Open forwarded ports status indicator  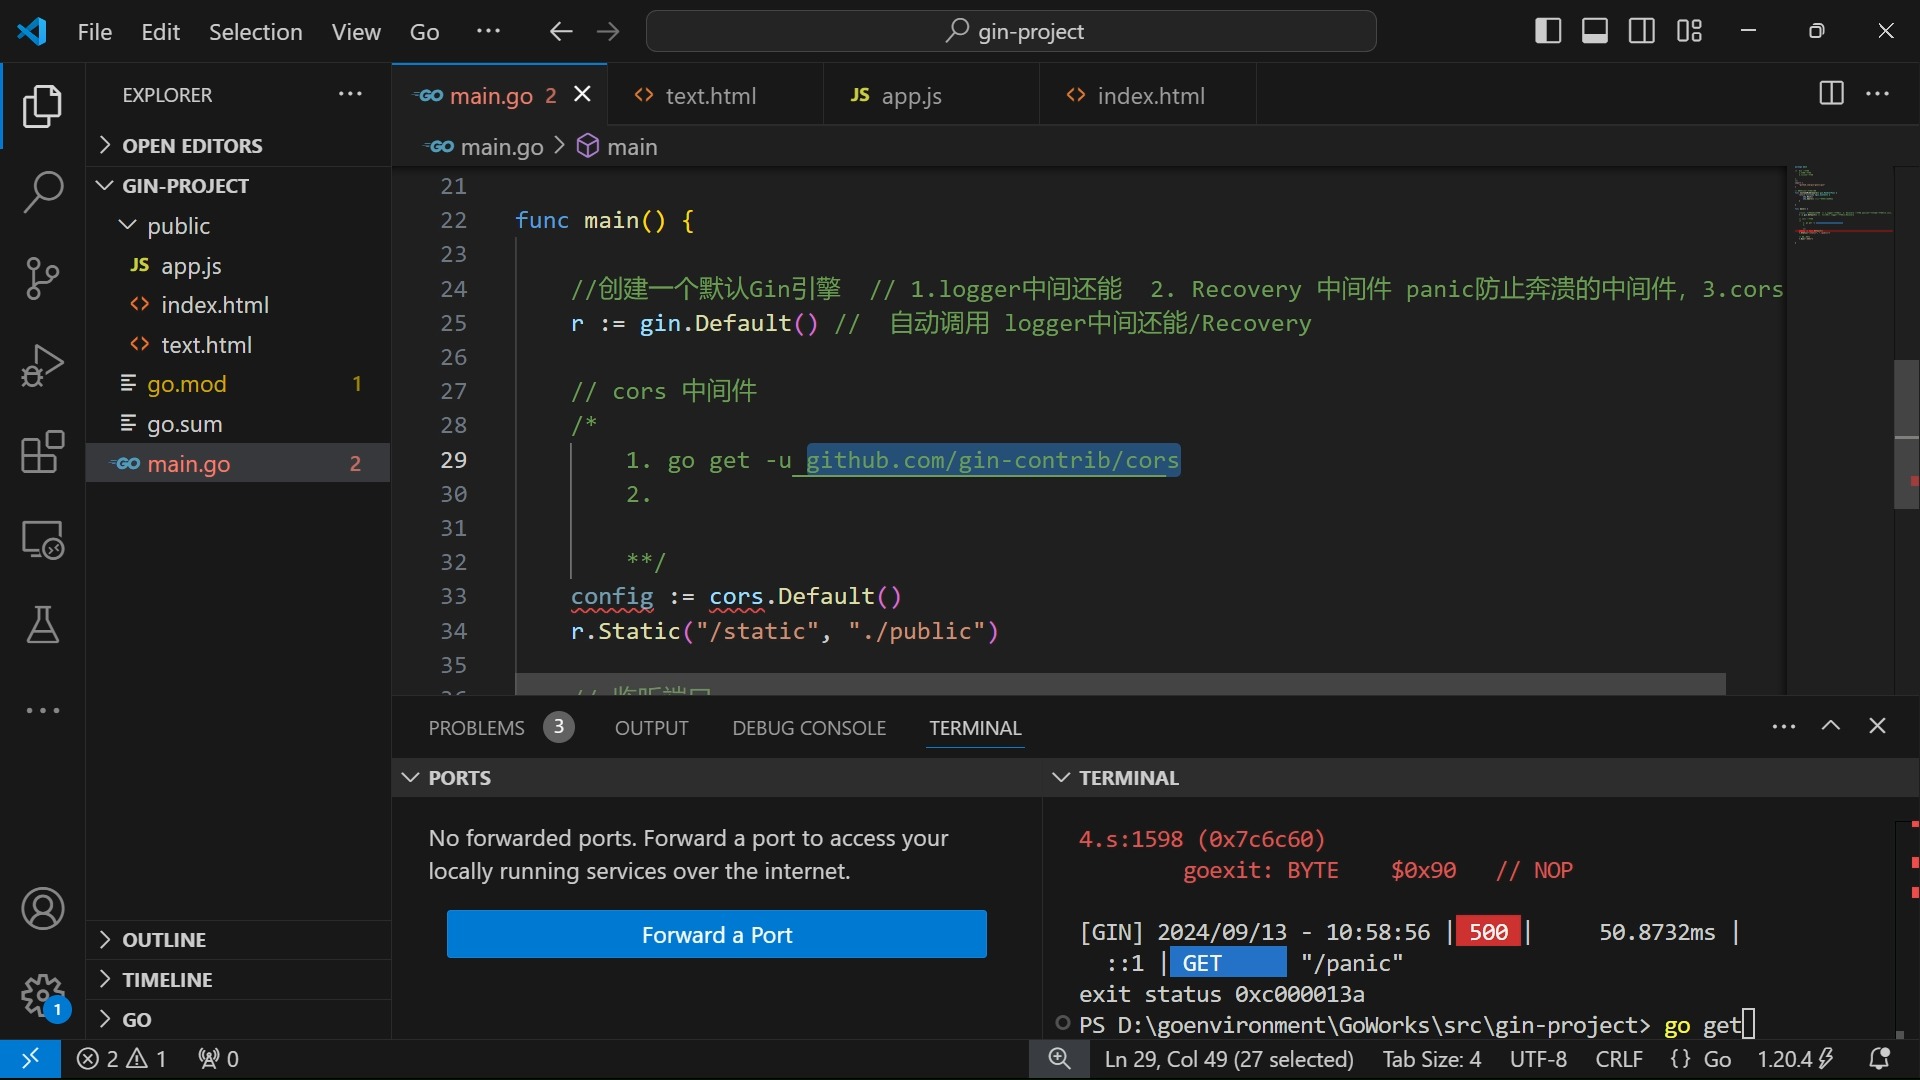tap(218, 1059)
